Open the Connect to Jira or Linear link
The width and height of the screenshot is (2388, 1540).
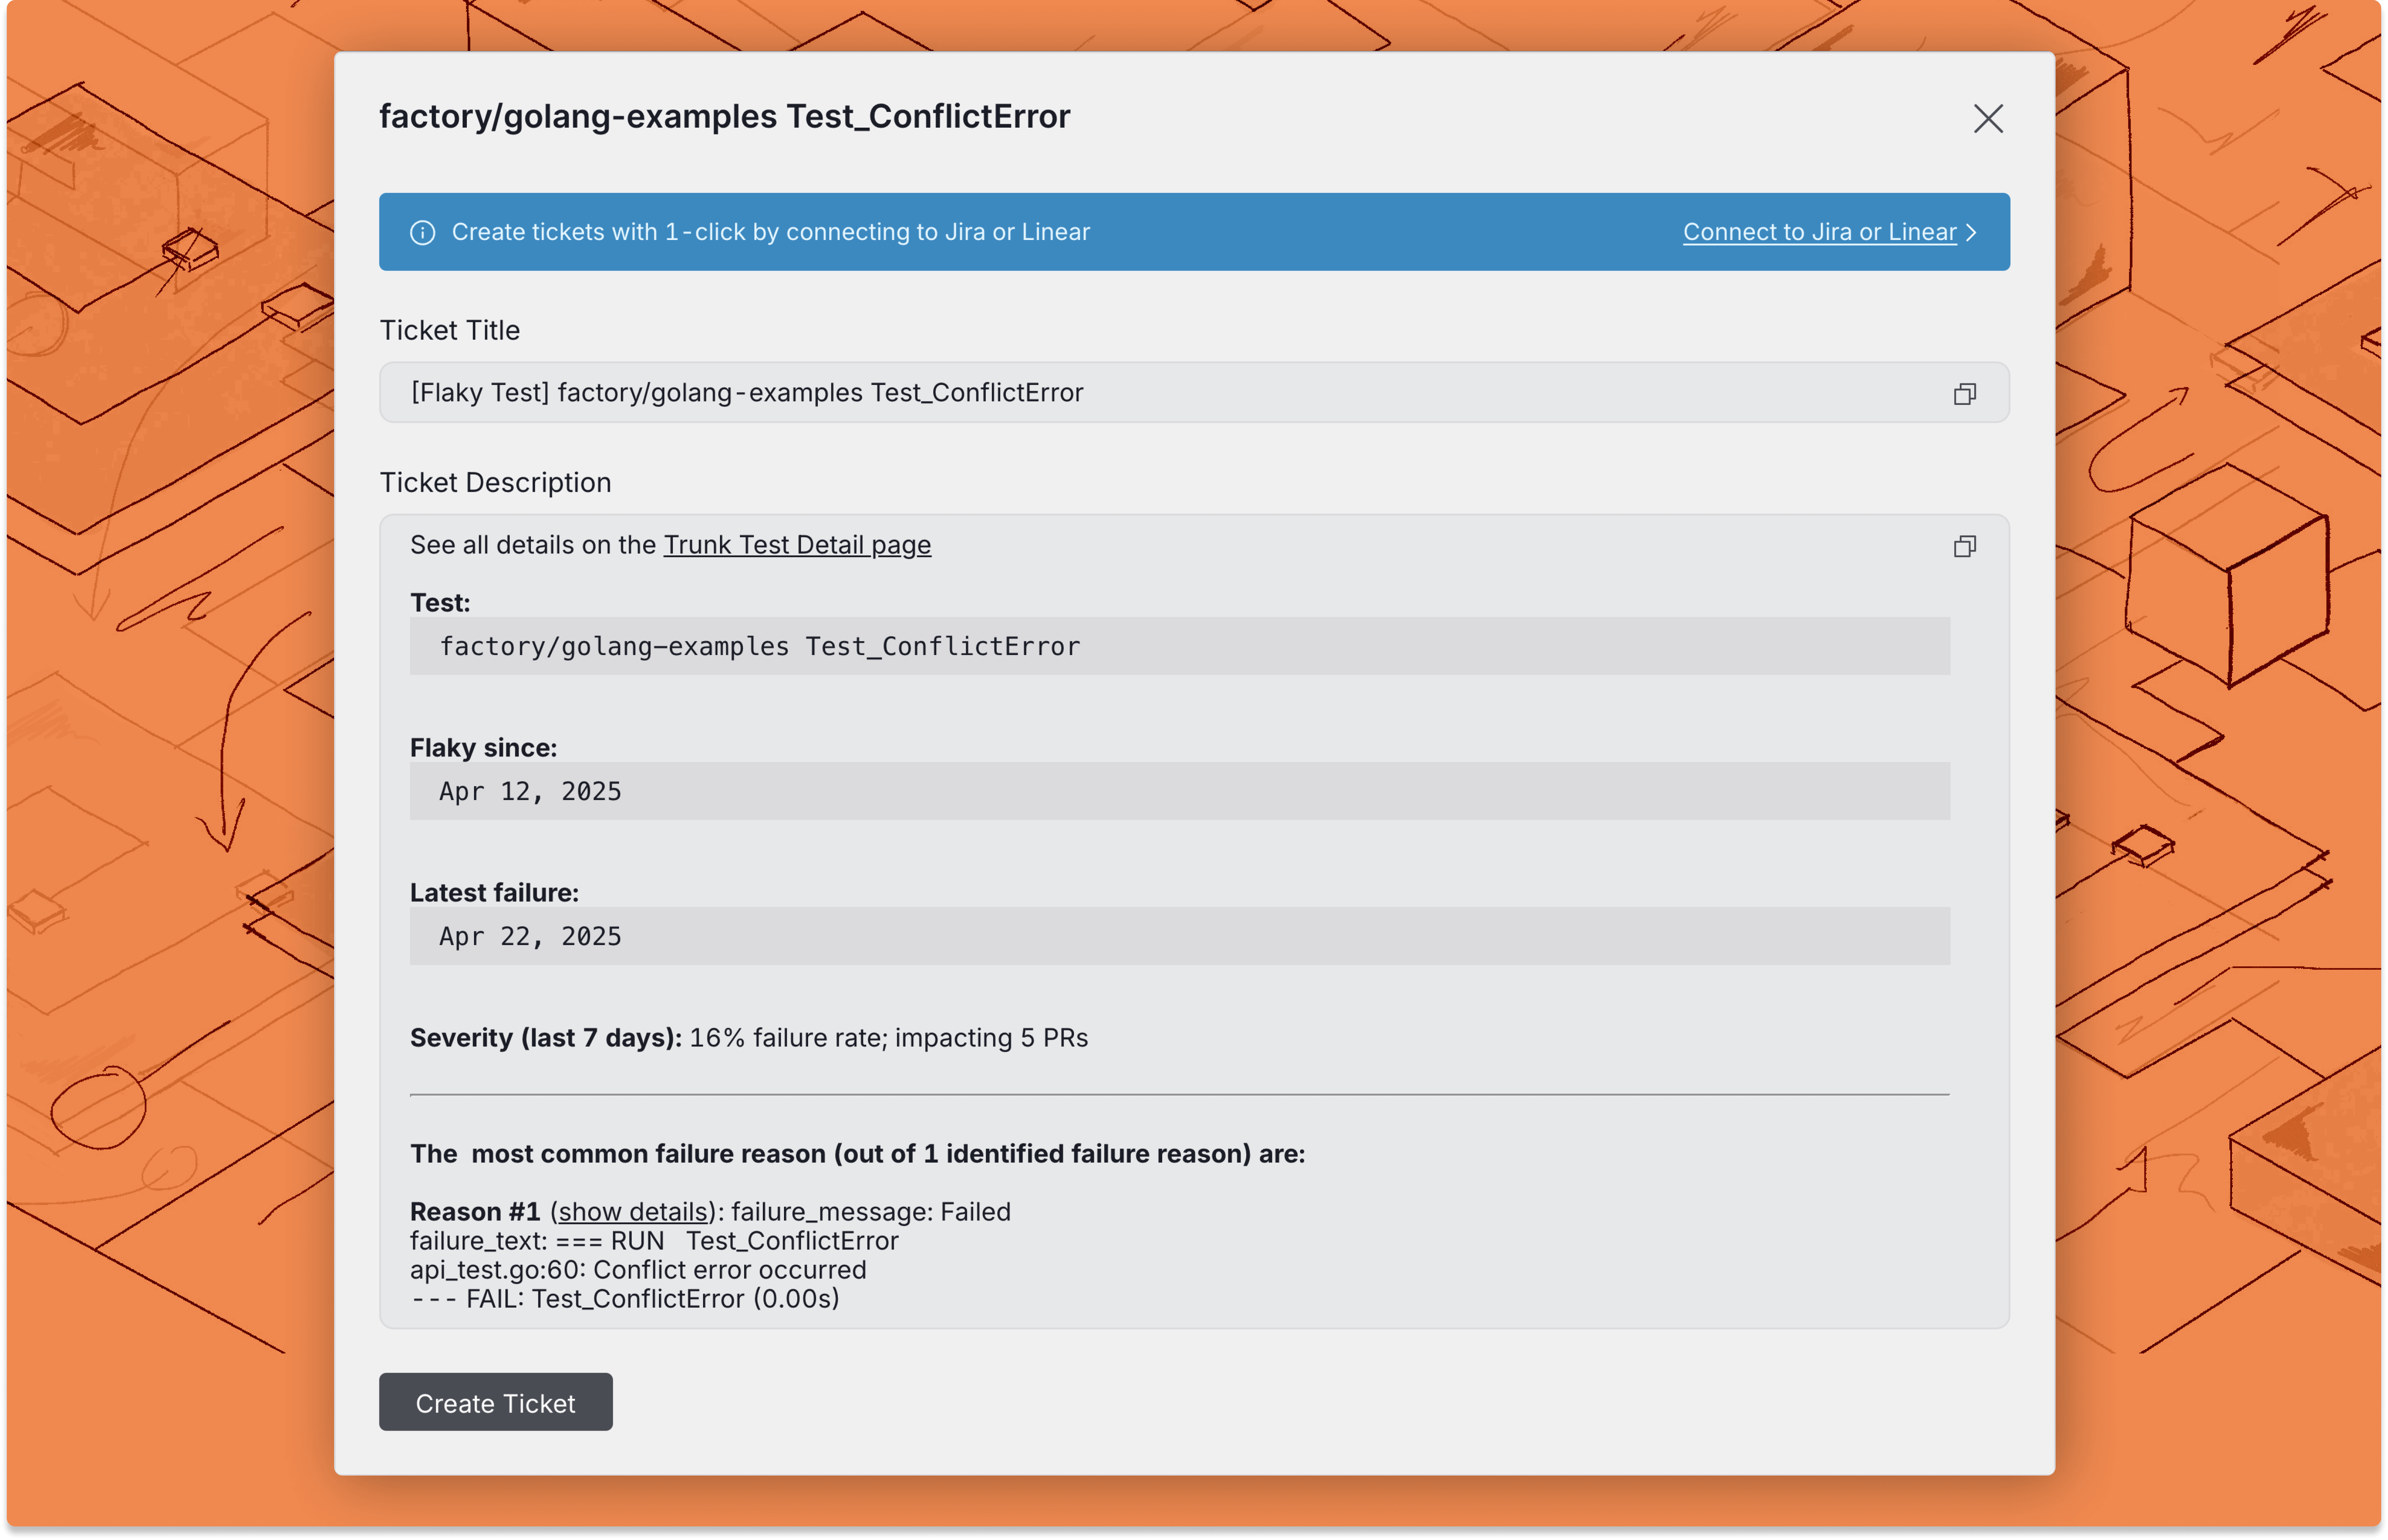(x=1819, y=232)
